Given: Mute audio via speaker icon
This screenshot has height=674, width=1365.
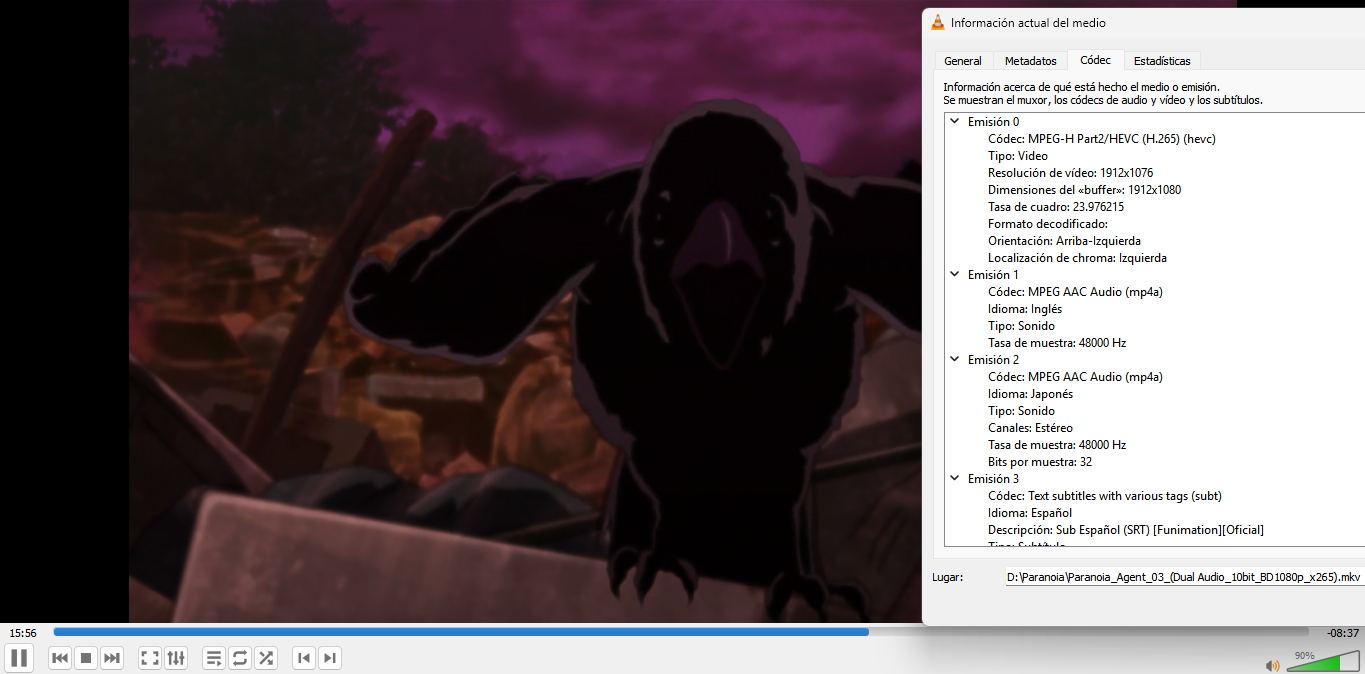Looking at the screenshot, I should point(1273,665).
